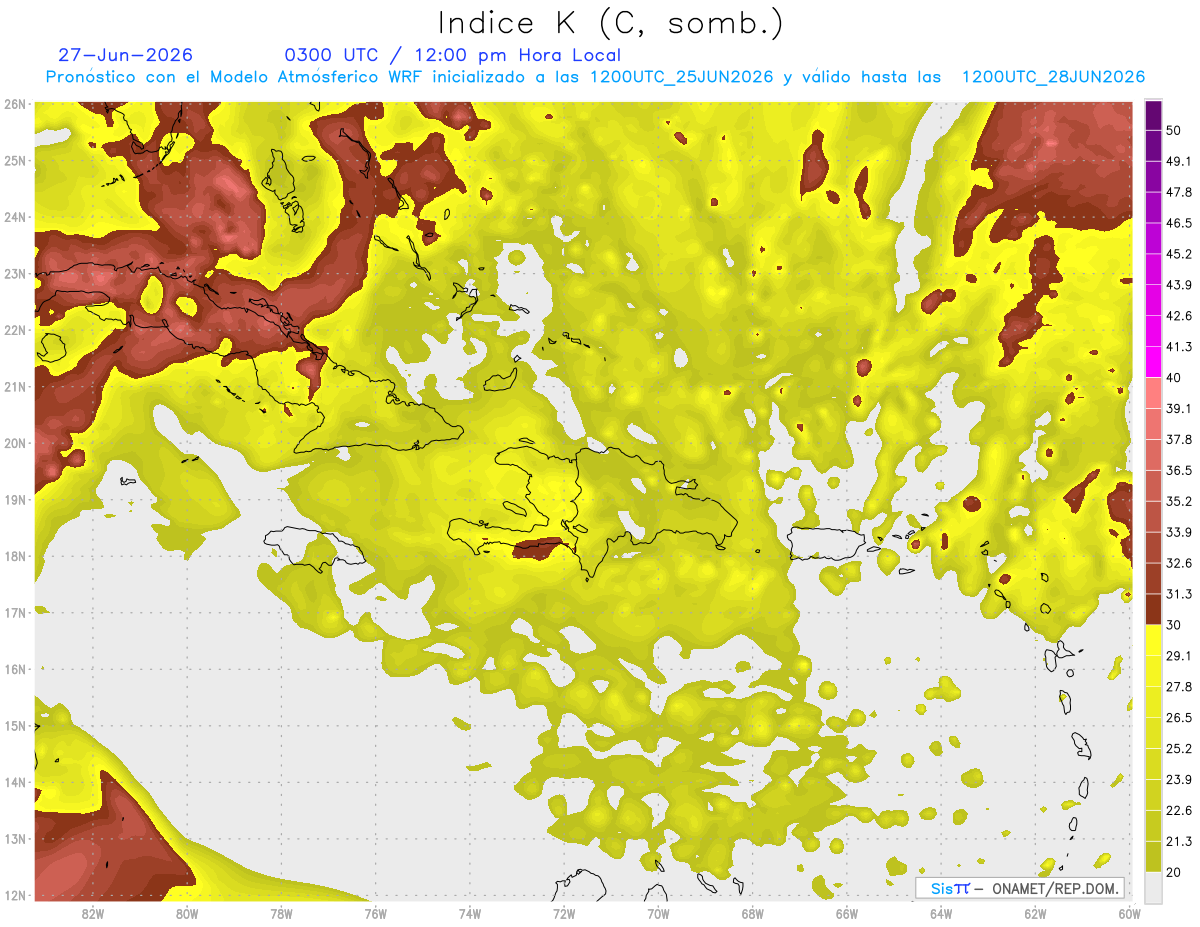The image size is (1200, 927).
Task: Click colorbar value "22.6"
Action: click(x=1179, y=811)
